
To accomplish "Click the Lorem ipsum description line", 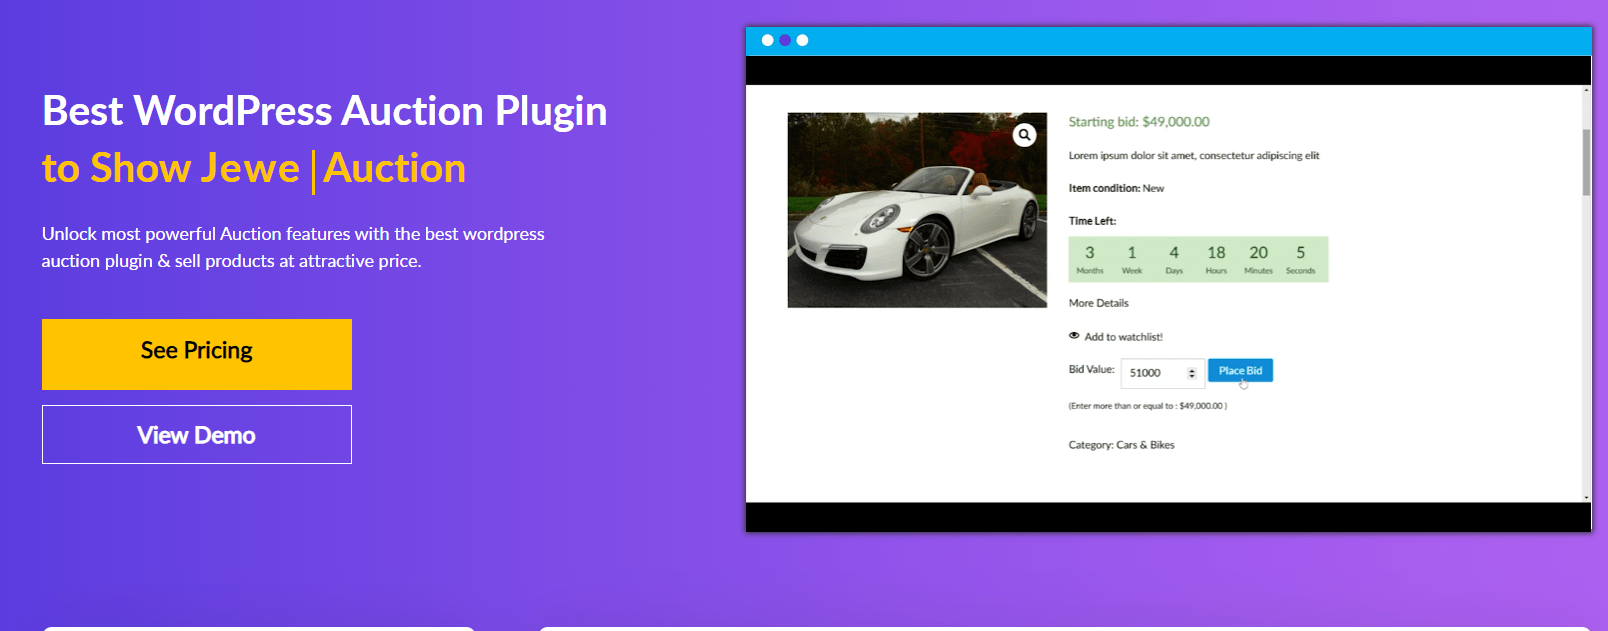I will (x=1194, y=156).
